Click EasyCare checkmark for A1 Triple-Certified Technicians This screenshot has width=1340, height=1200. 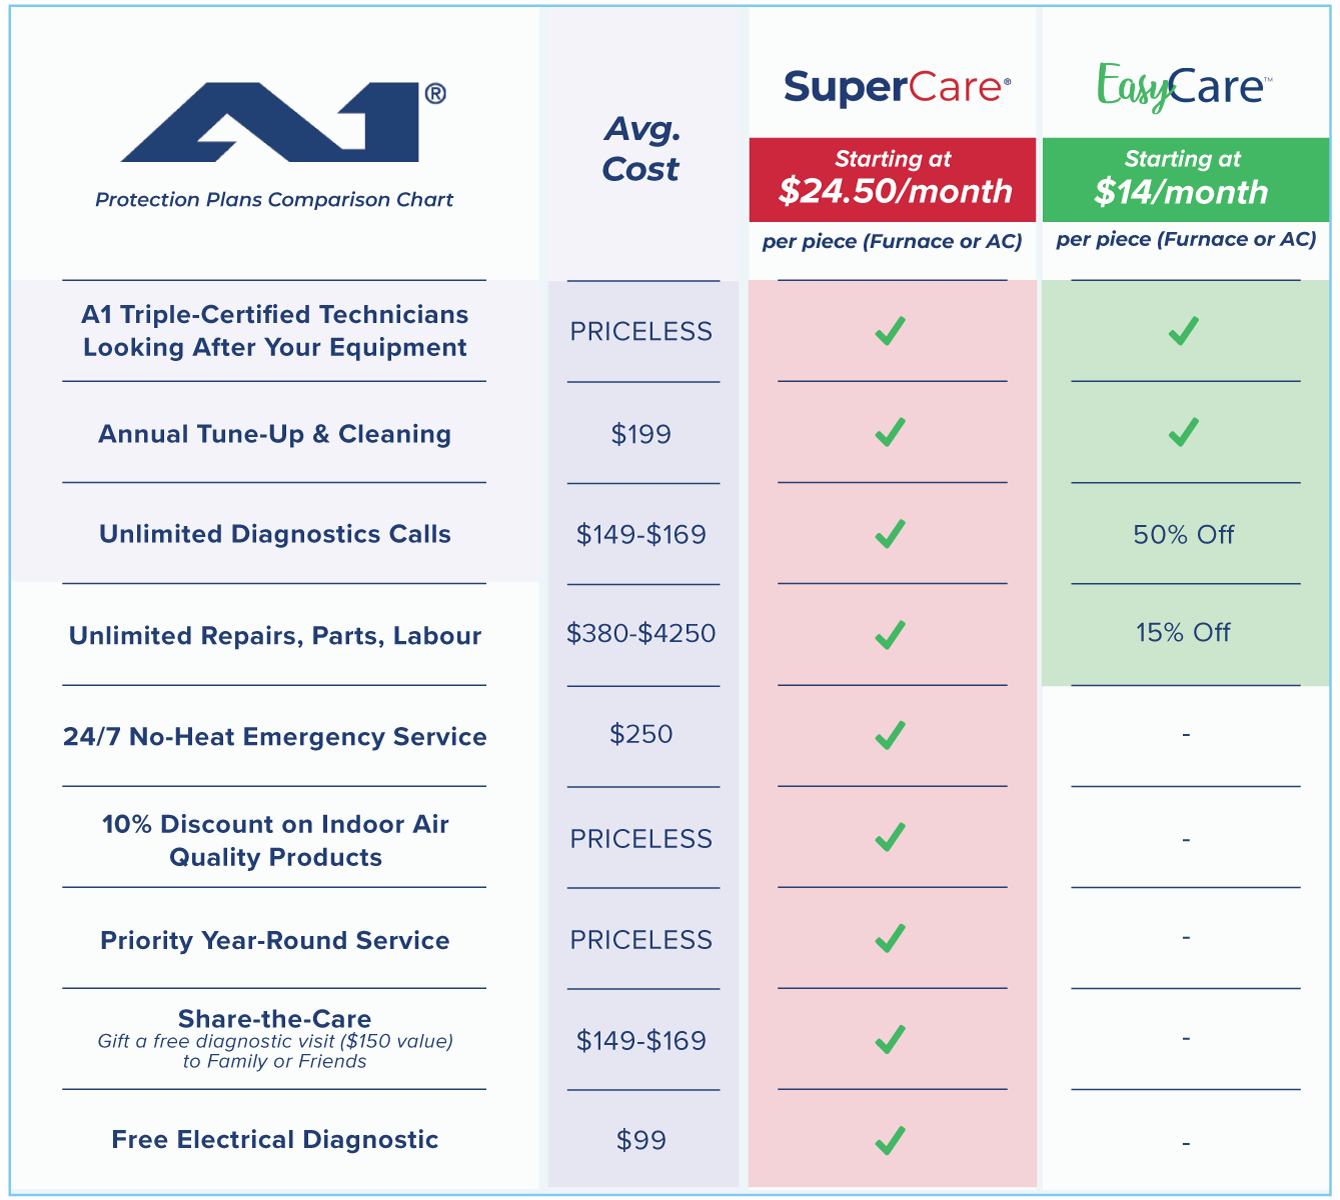point(1184,331)
